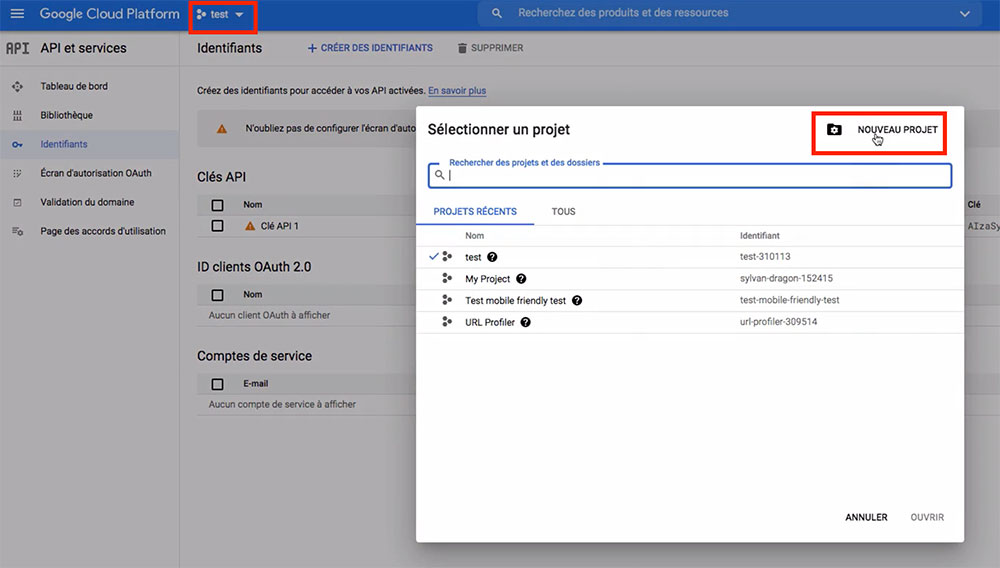1000x568 pixels.
Task: Click the project icon beside My Project
Action: (x=447, y=278)
